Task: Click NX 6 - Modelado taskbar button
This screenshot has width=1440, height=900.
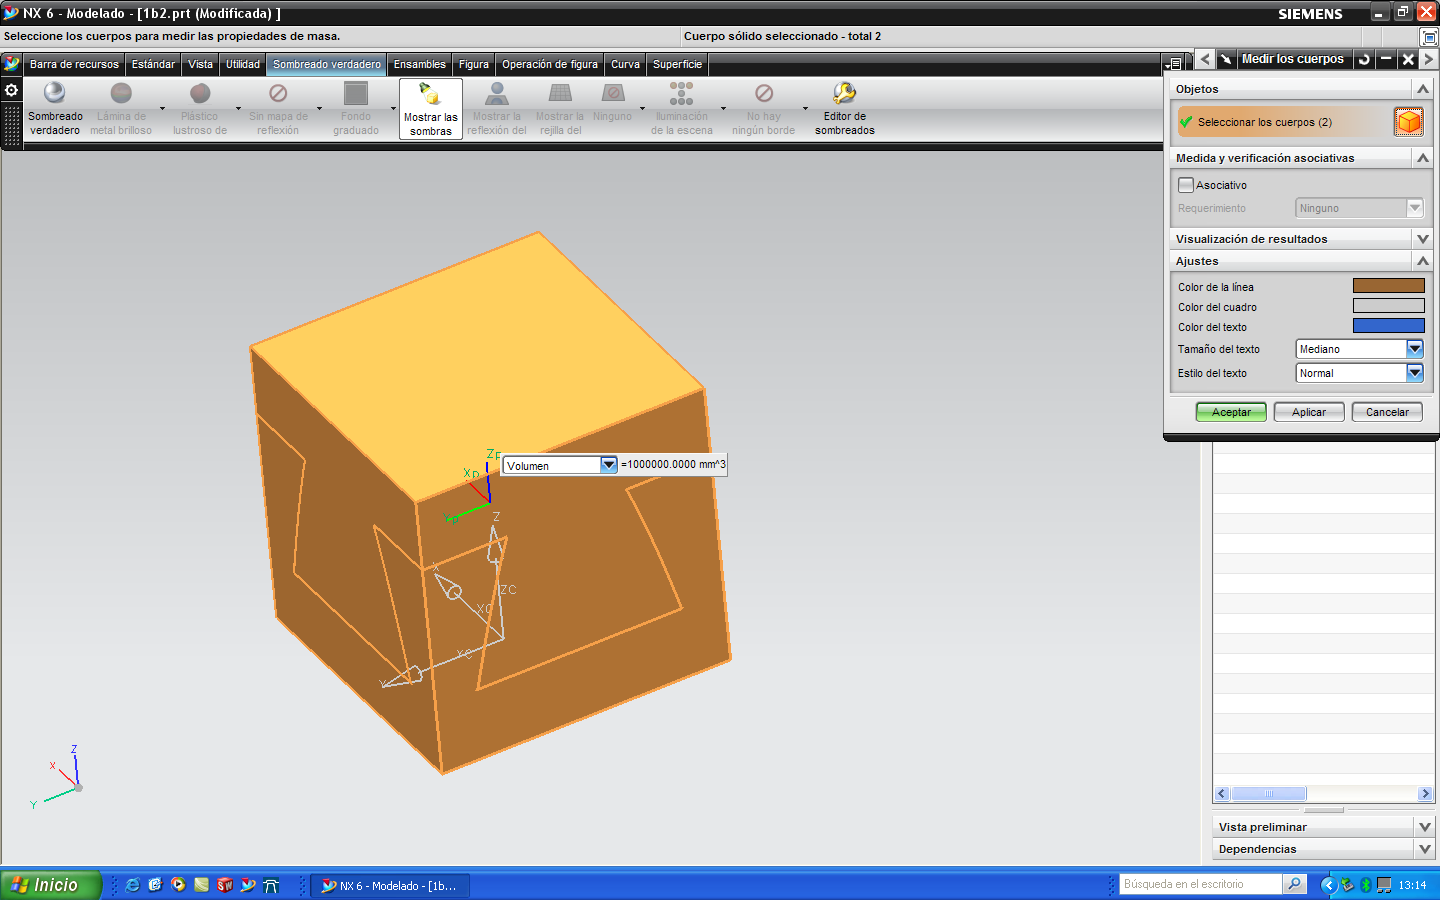Action: point(390,886)
